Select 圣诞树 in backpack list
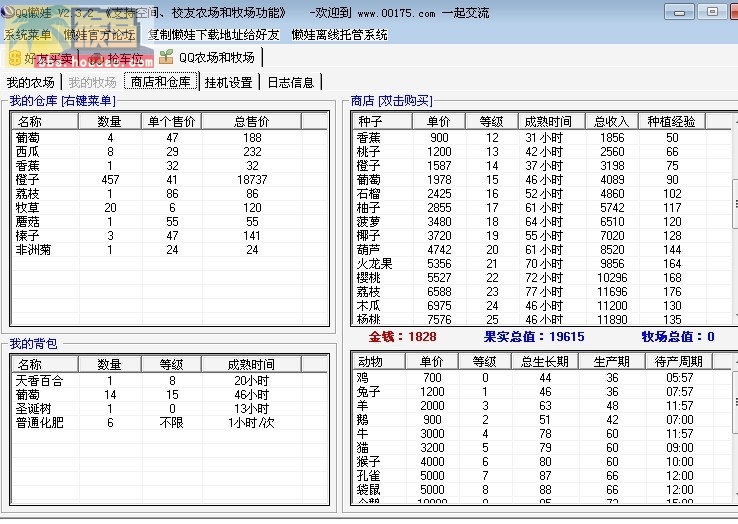The image size is (738, 524). (169, 409)
